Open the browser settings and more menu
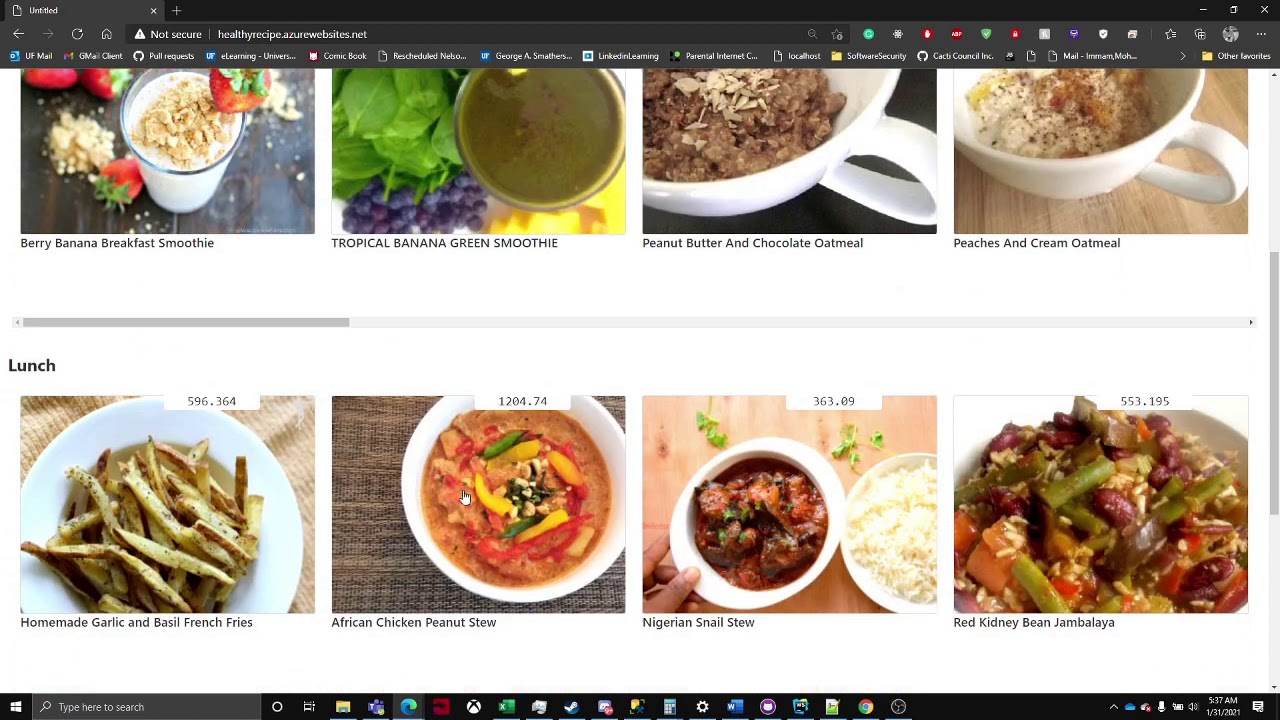1280x720 pixels. [1261, 34]
